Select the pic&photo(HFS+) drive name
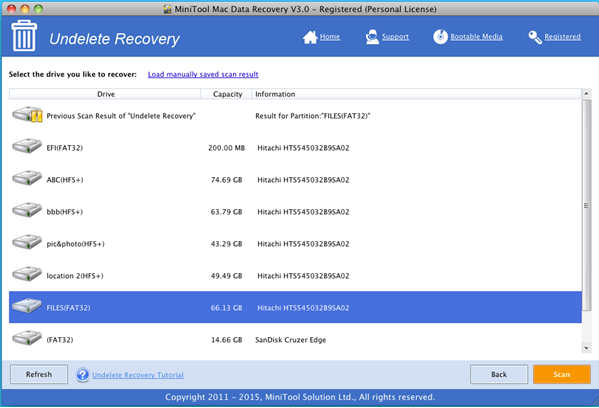The height and width of the screenshot is (408, 599). tap(75, 244)
